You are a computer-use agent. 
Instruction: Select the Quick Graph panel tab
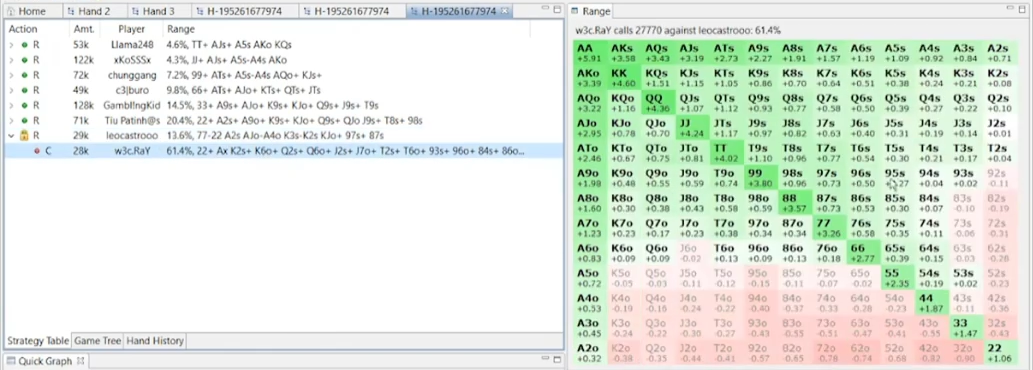coord(45,361)
